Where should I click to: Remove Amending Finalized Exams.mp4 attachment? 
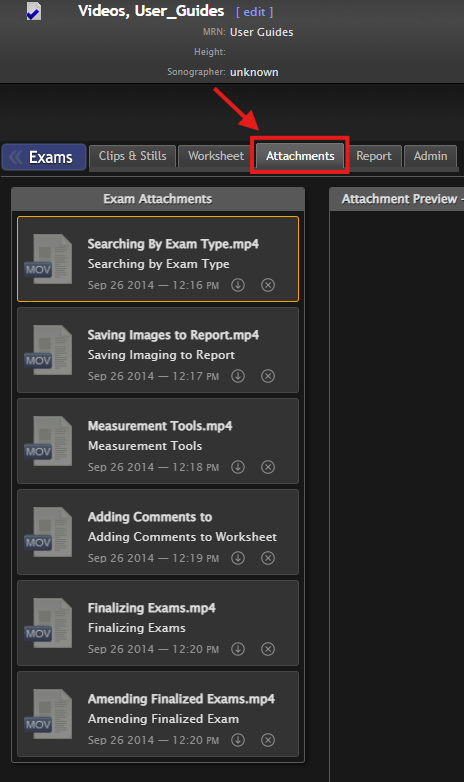[x=268, y=740]
